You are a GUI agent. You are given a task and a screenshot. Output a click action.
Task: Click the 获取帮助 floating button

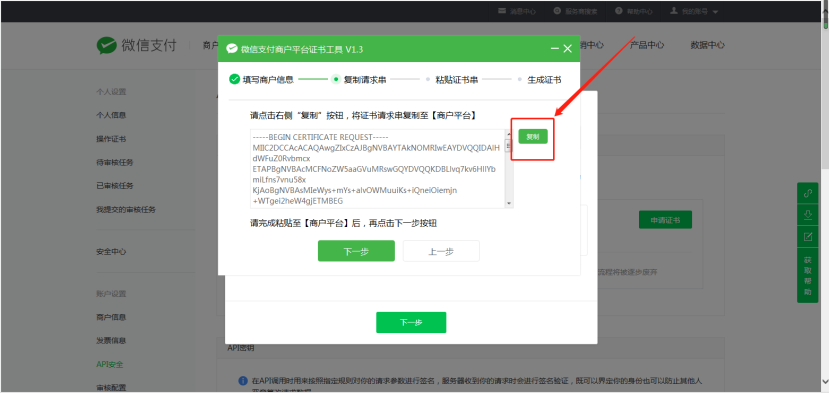(x=808, y=275)
